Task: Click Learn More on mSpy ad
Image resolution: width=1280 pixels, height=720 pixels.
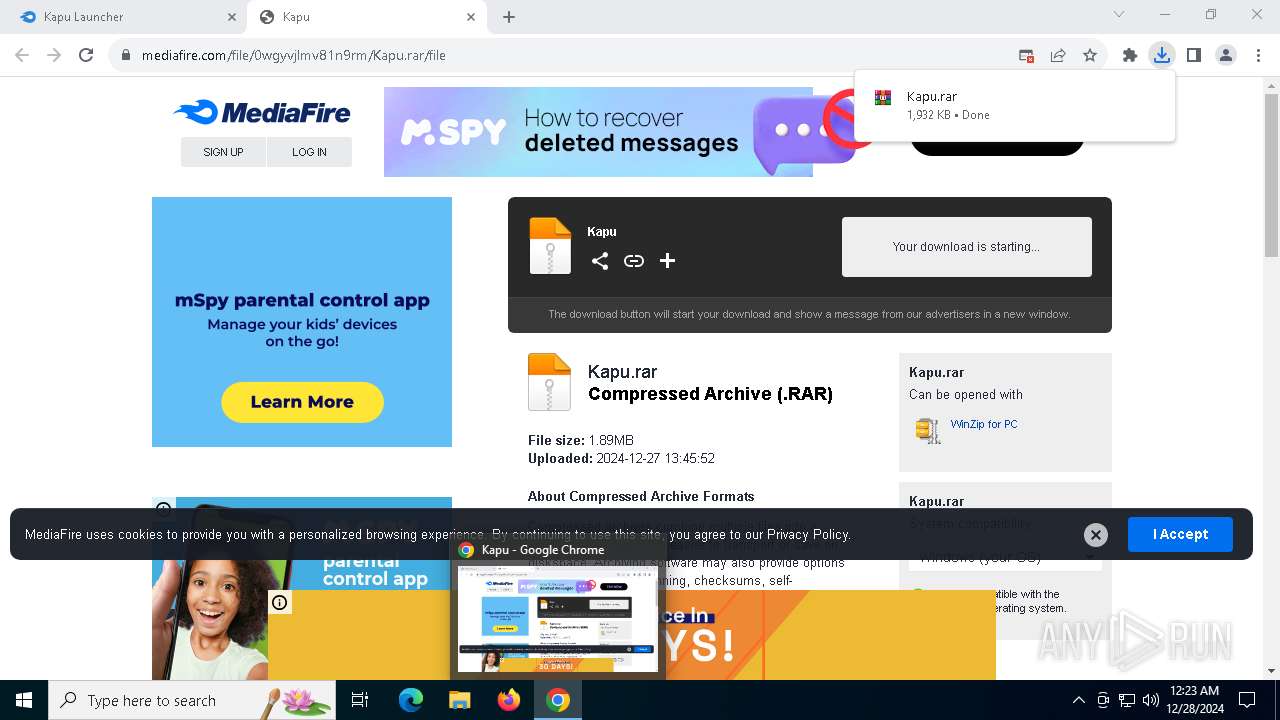Action: tap(302, 402)
